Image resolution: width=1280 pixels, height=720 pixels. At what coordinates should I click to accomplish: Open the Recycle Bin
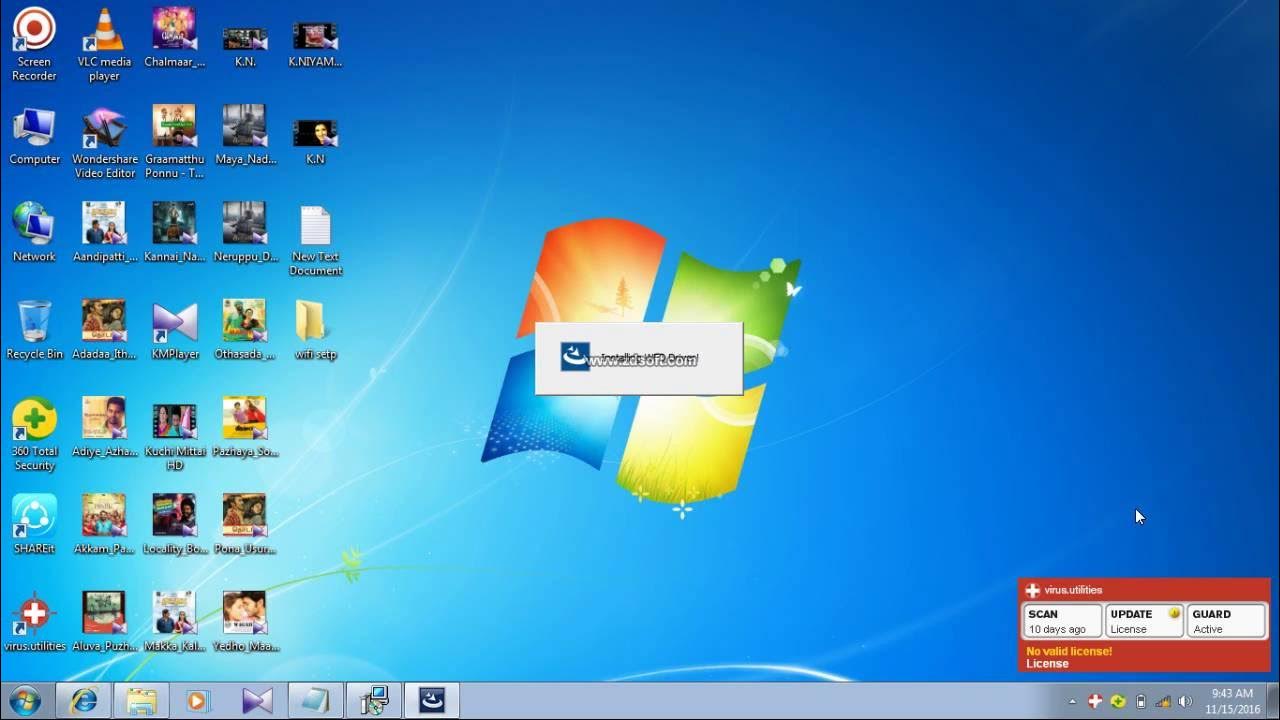point(34,330)
